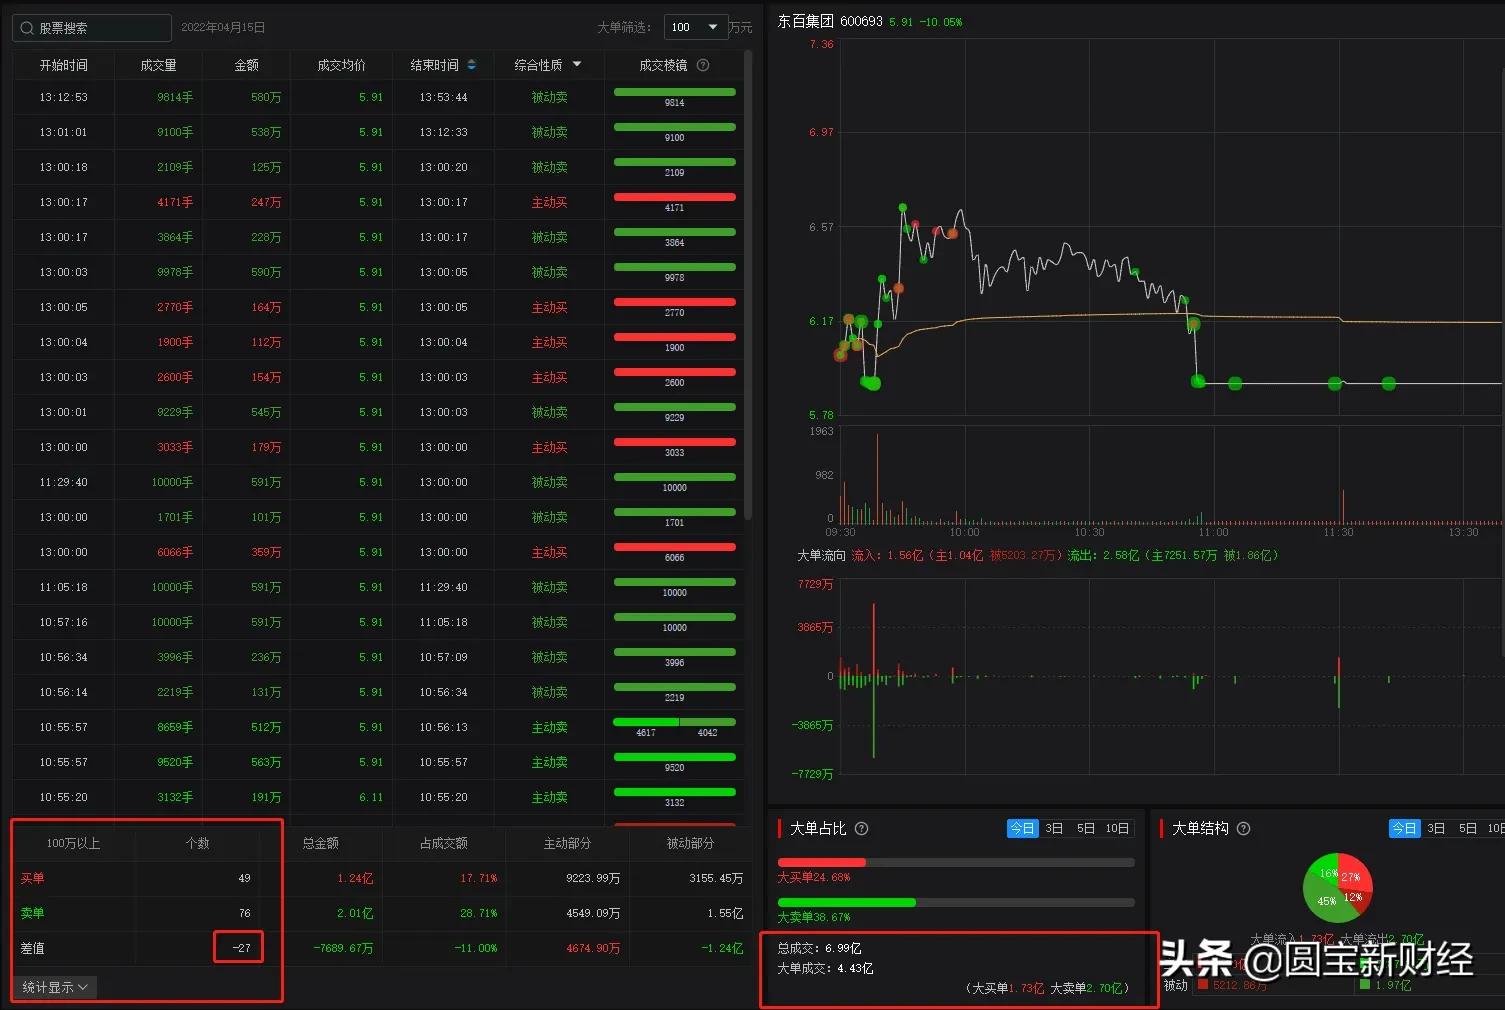The height and width of the screenshot is (1010, 1505).
Task: Click 主动买 in the 2770手 row
Action: (x=549, y=307)
